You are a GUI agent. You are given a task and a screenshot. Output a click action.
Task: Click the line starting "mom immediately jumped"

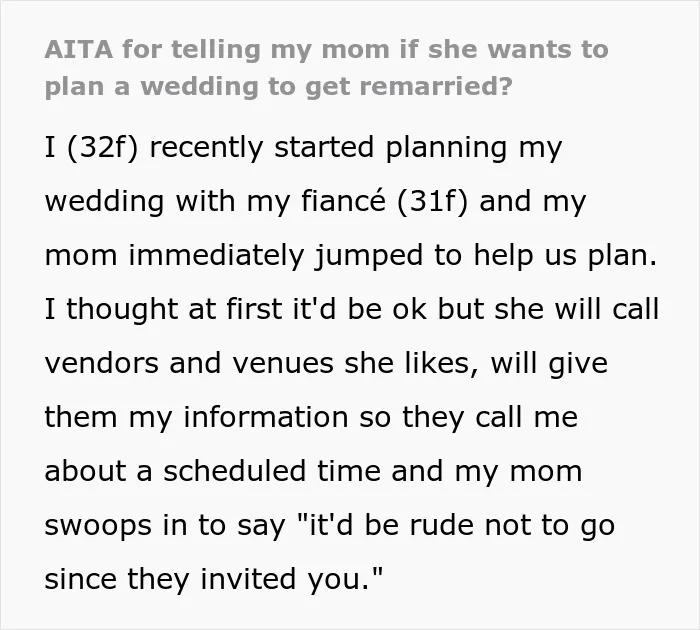coord(351,256)
